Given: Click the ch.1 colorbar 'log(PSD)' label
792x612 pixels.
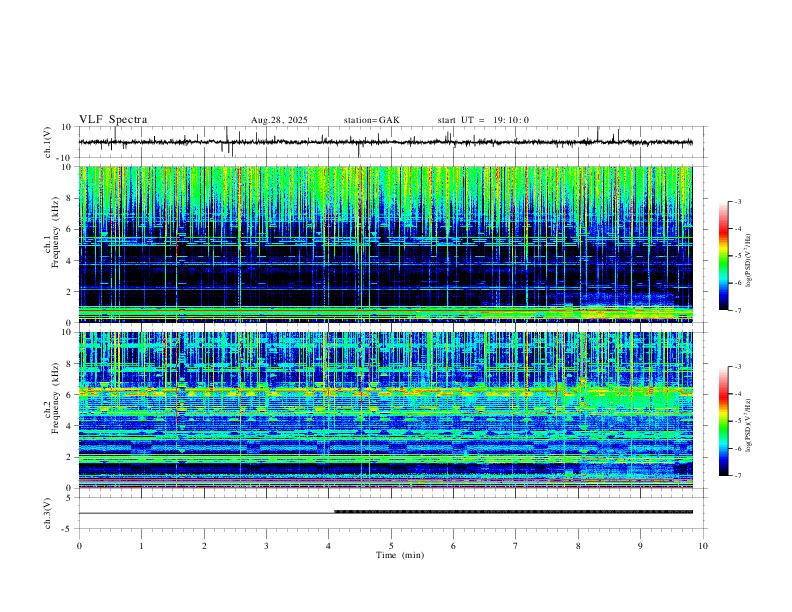Looking at the screenshot, I should tap(749, 260).
